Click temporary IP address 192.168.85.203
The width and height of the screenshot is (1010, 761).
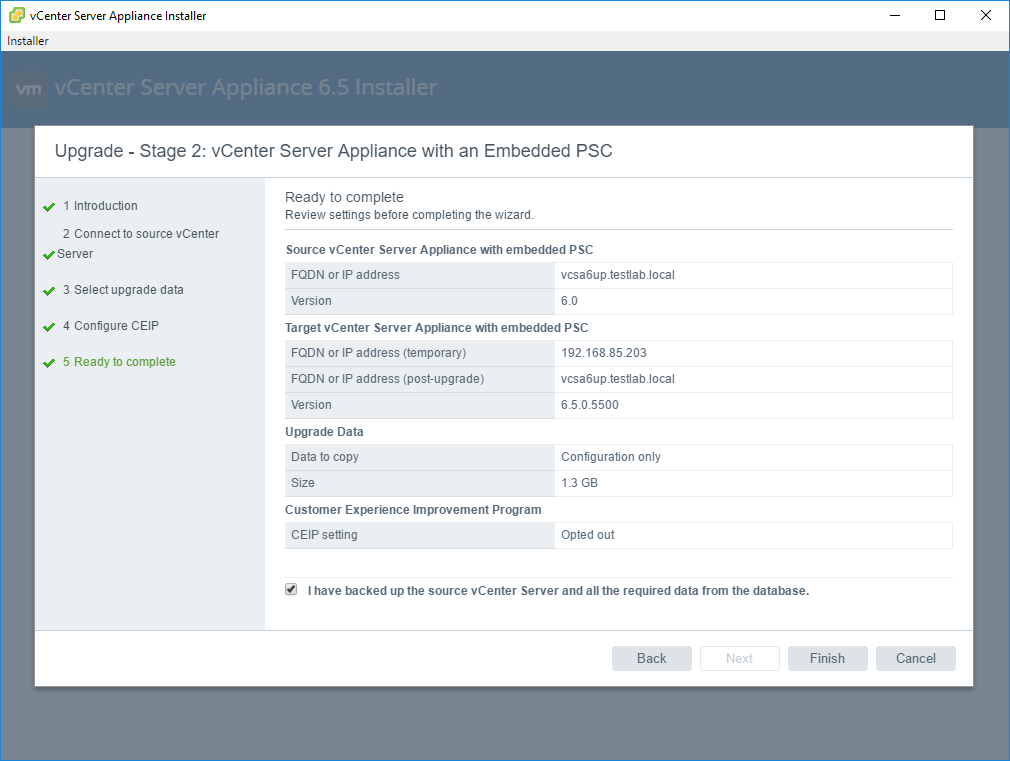pyautogui.click(x=604, y=353)
